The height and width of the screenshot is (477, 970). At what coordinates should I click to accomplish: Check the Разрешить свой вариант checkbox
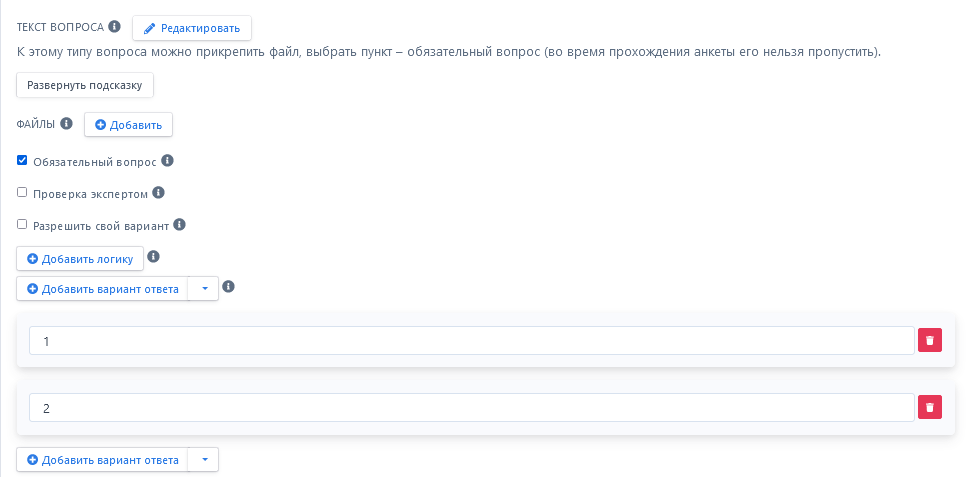coord(22,224)
